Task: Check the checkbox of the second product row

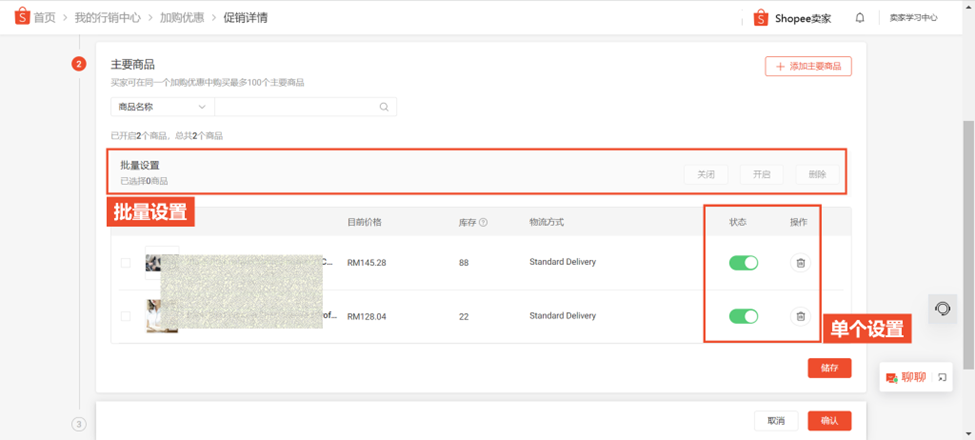Action: (126, 316)
